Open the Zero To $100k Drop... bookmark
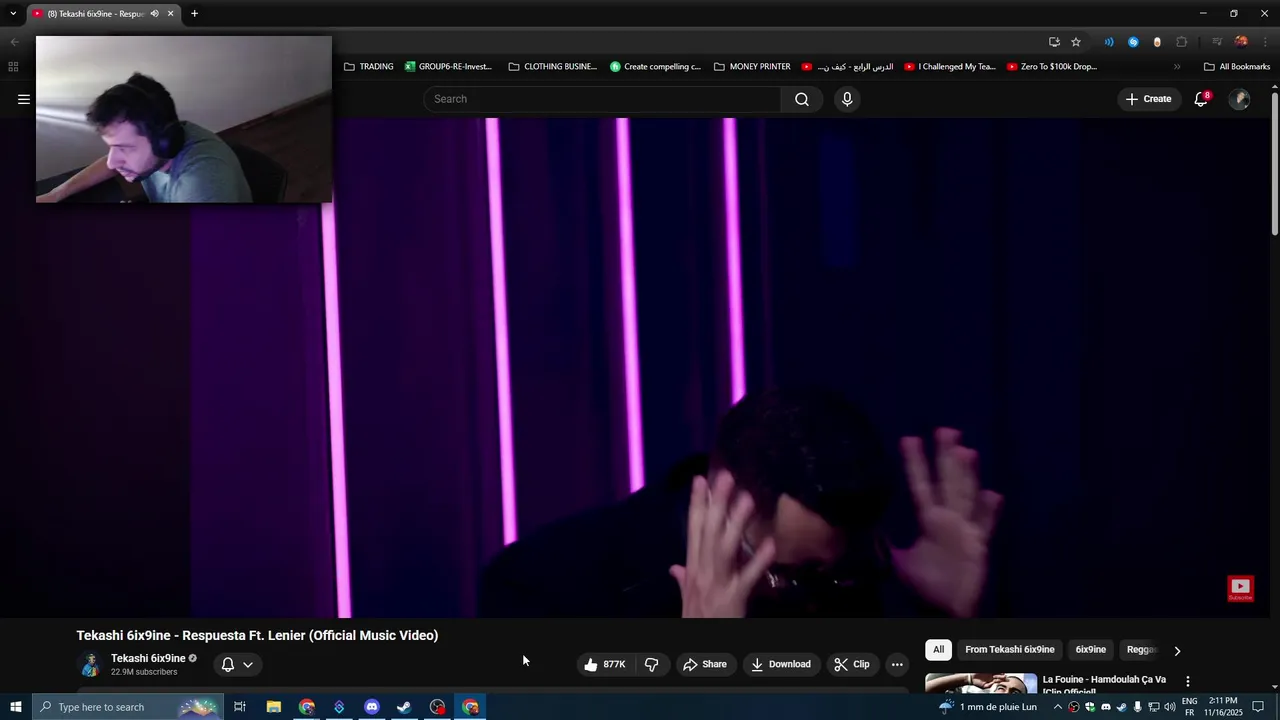Screen dimensions: 1280x720 click(1052, 67)
